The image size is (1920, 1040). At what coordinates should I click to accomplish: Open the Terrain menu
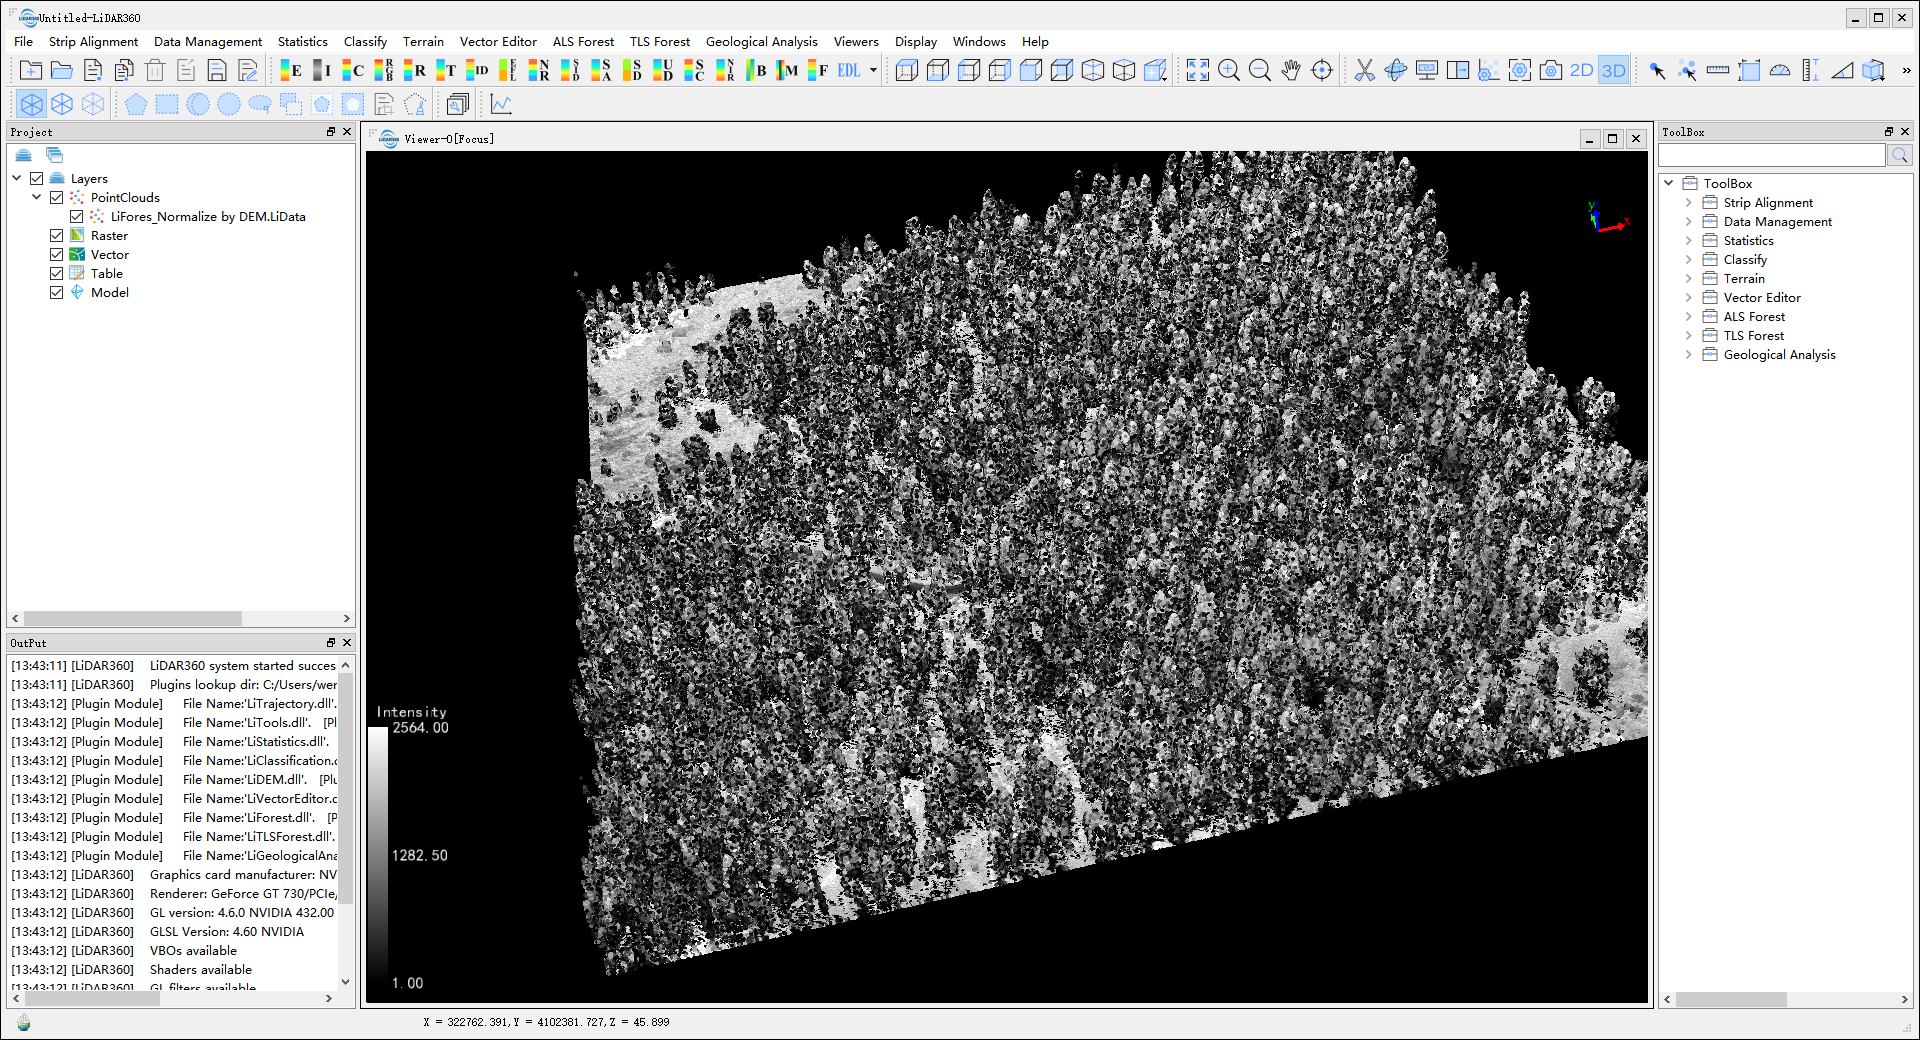click(x=423, y=42)
